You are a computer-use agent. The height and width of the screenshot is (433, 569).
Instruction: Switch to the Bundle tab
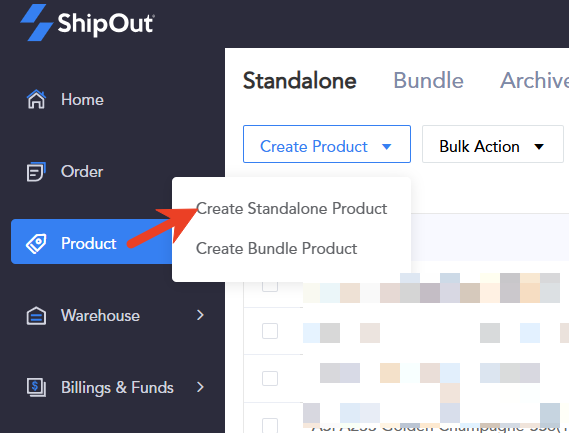pyautogui.click(x=429, y=80)
